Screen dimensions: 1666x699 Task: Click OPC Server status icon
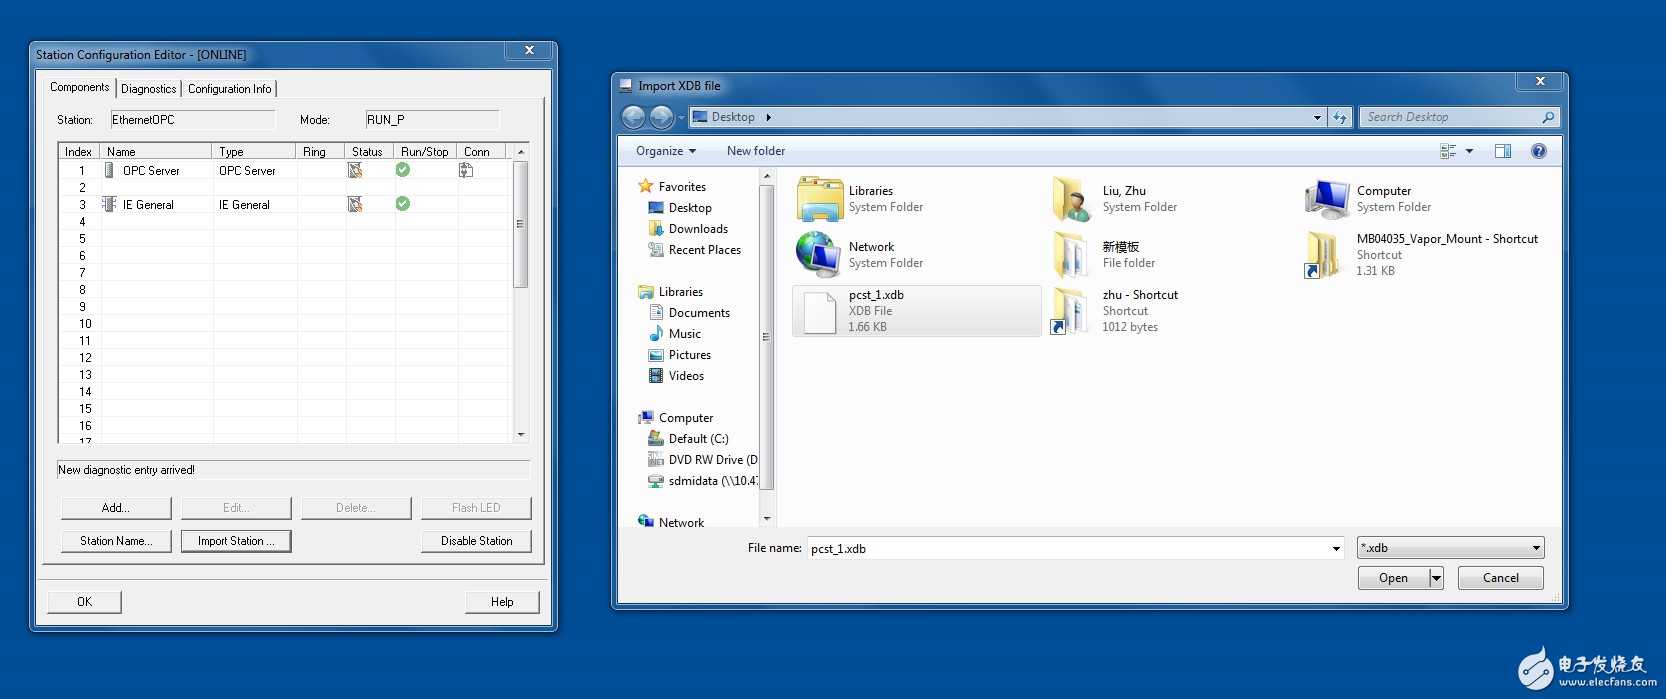[354, 170]
